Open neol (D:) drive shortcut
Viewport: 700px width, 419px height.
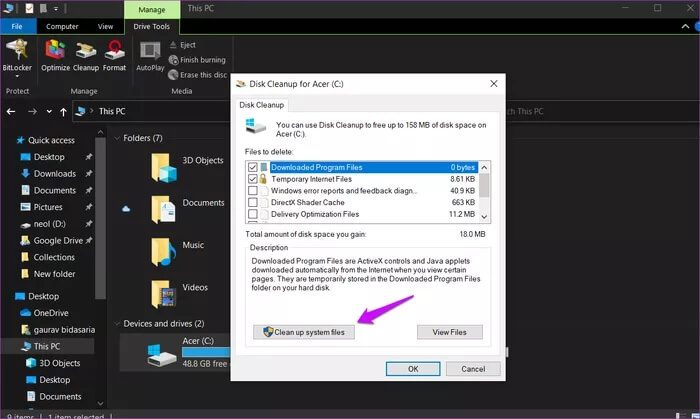[44, 224]
